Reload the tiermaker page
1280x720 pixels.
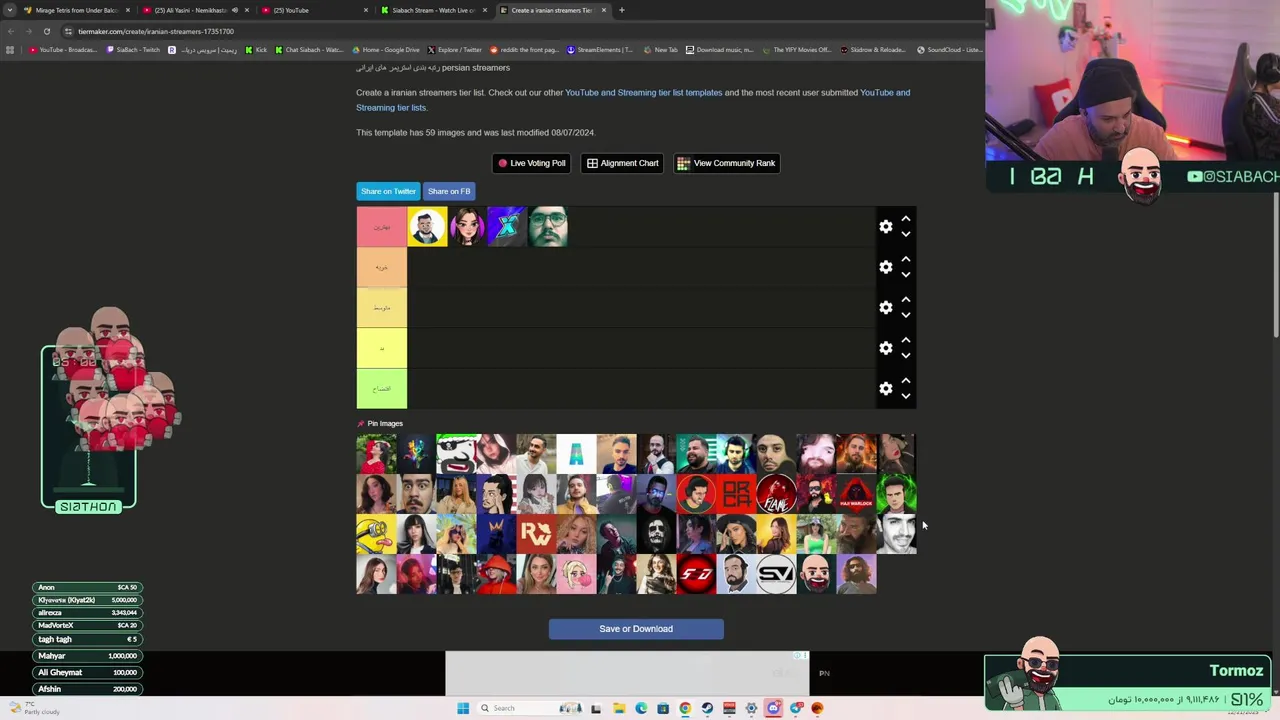point(46,31)
